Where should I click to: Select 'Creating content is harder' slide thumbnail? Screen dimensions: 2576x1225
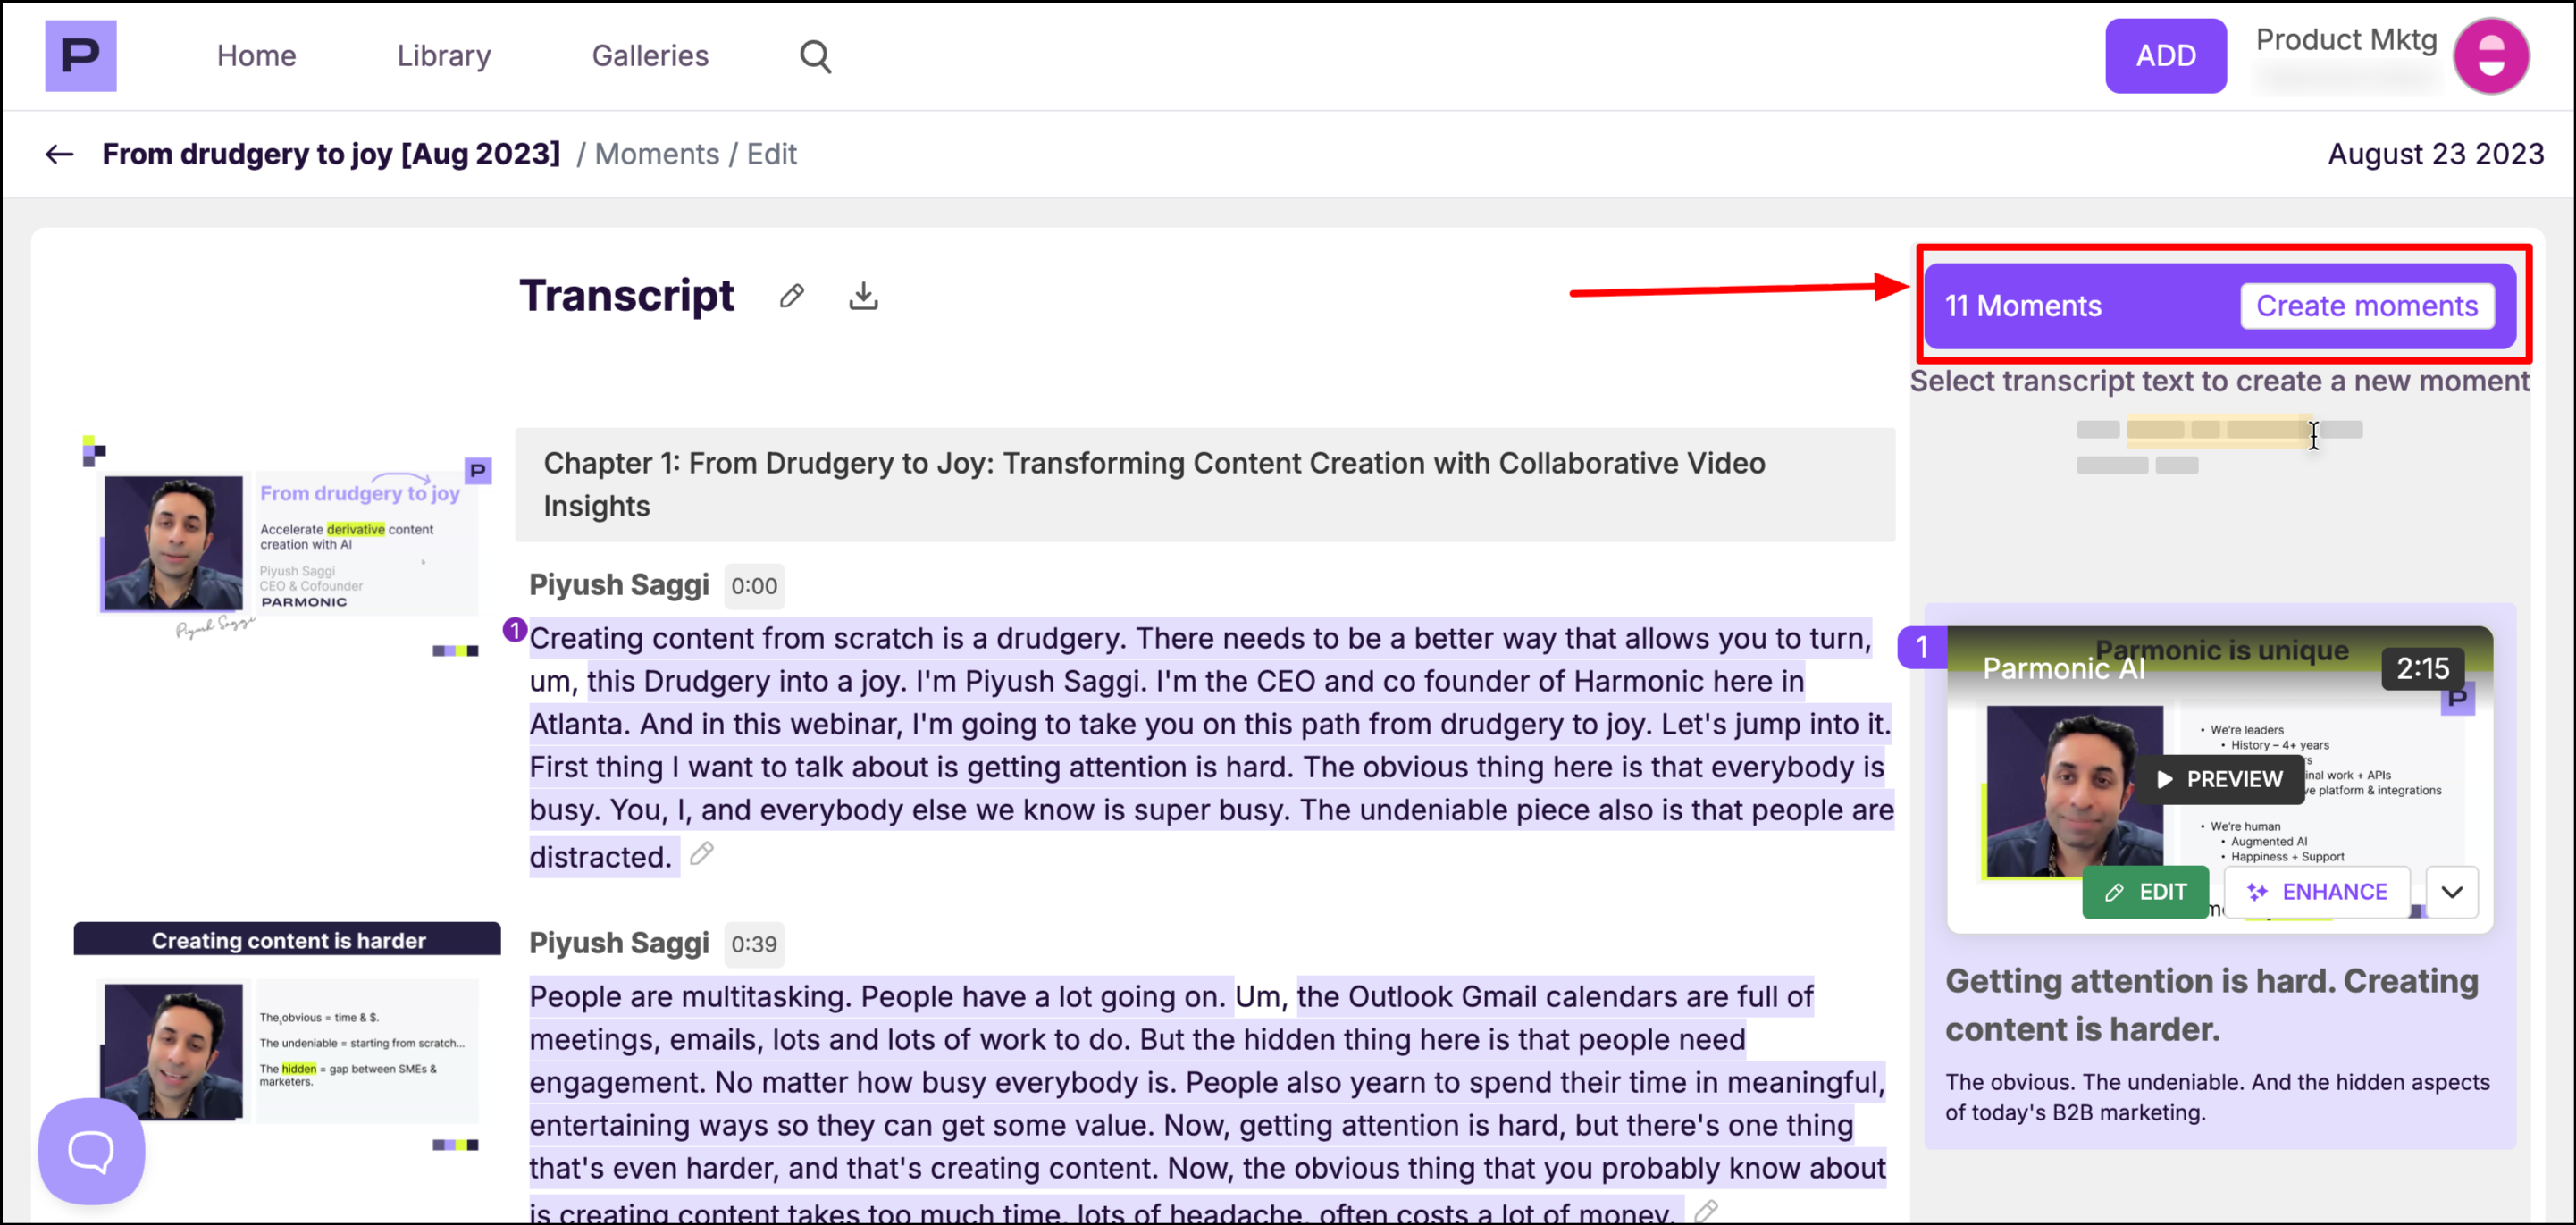287,1036
